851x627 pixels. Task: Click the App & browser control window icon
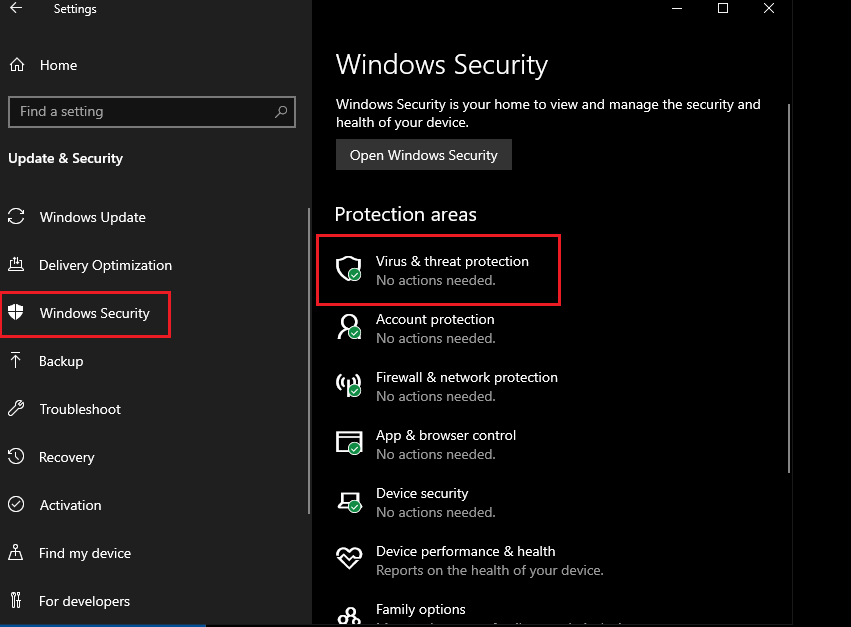tap(348, 443)
